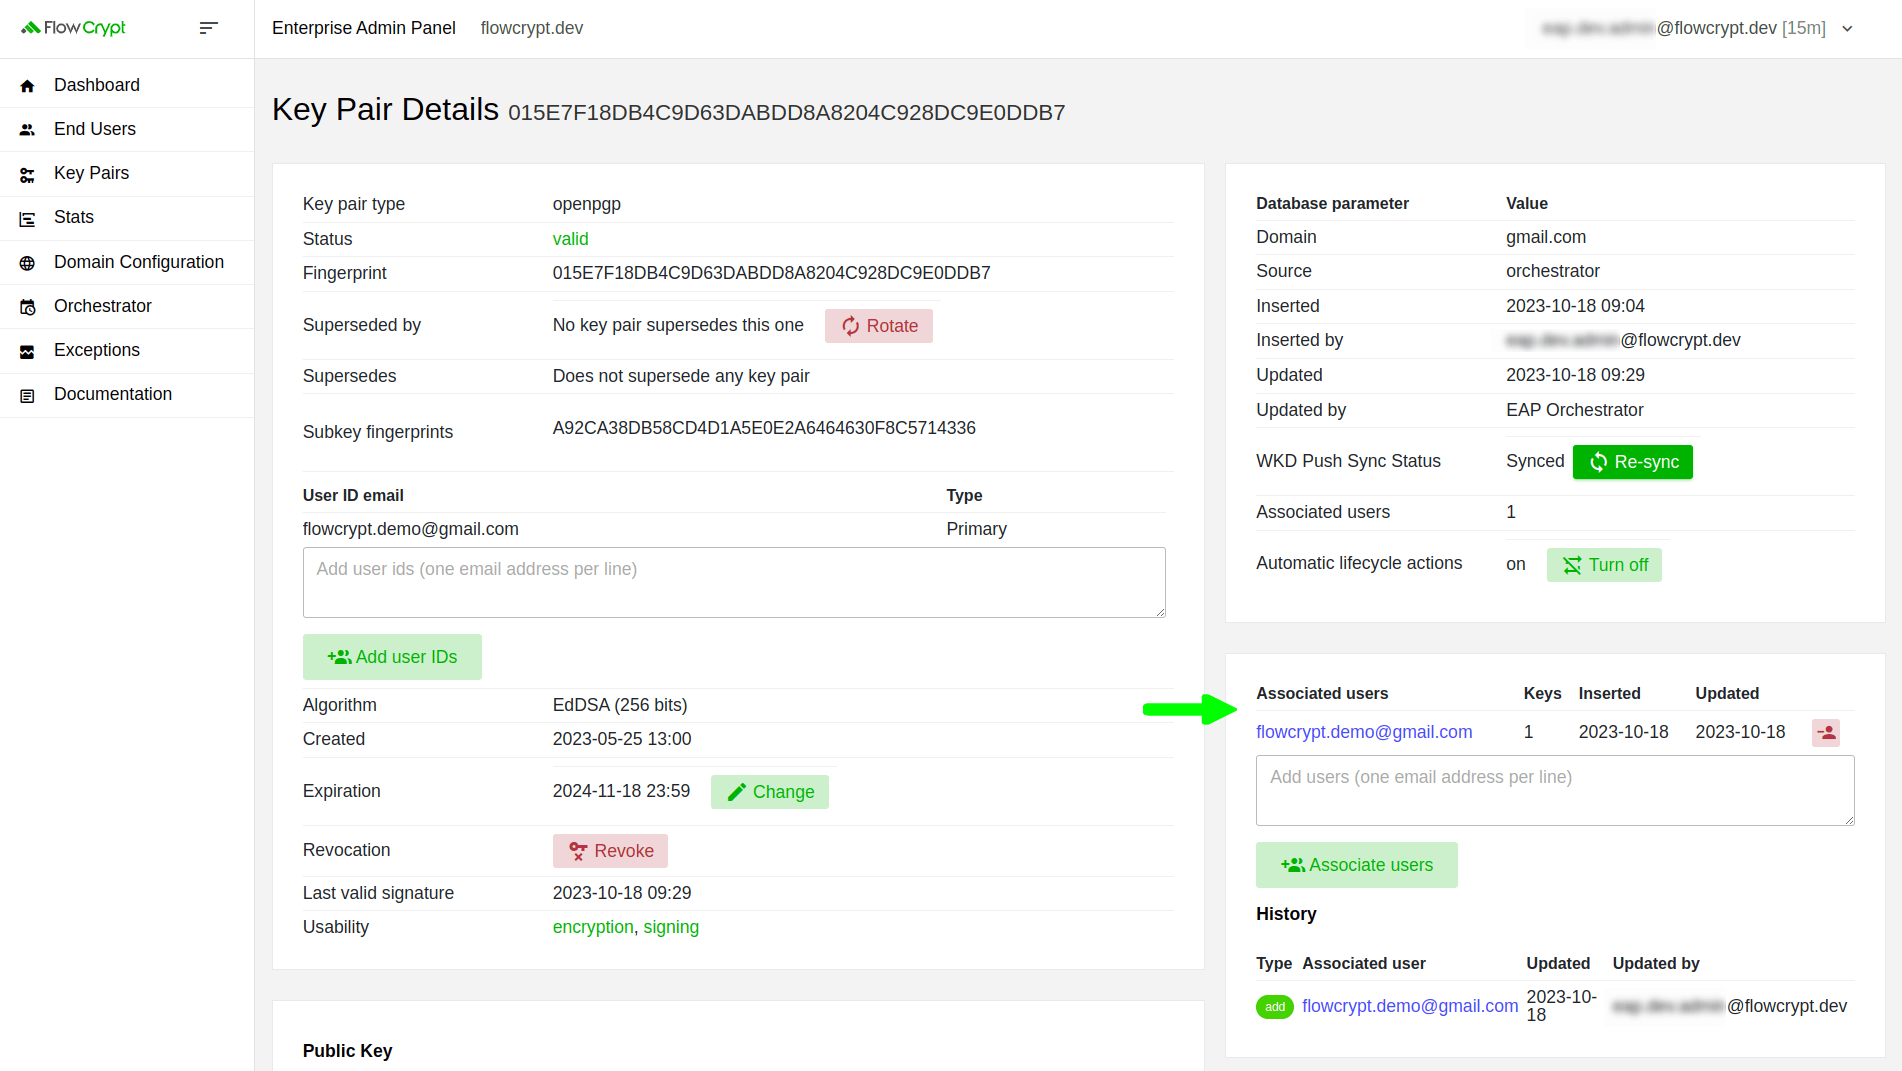Screen dimensions: 1902x1071
Task: Click the FlowCrypt logo
Action: 73,28
